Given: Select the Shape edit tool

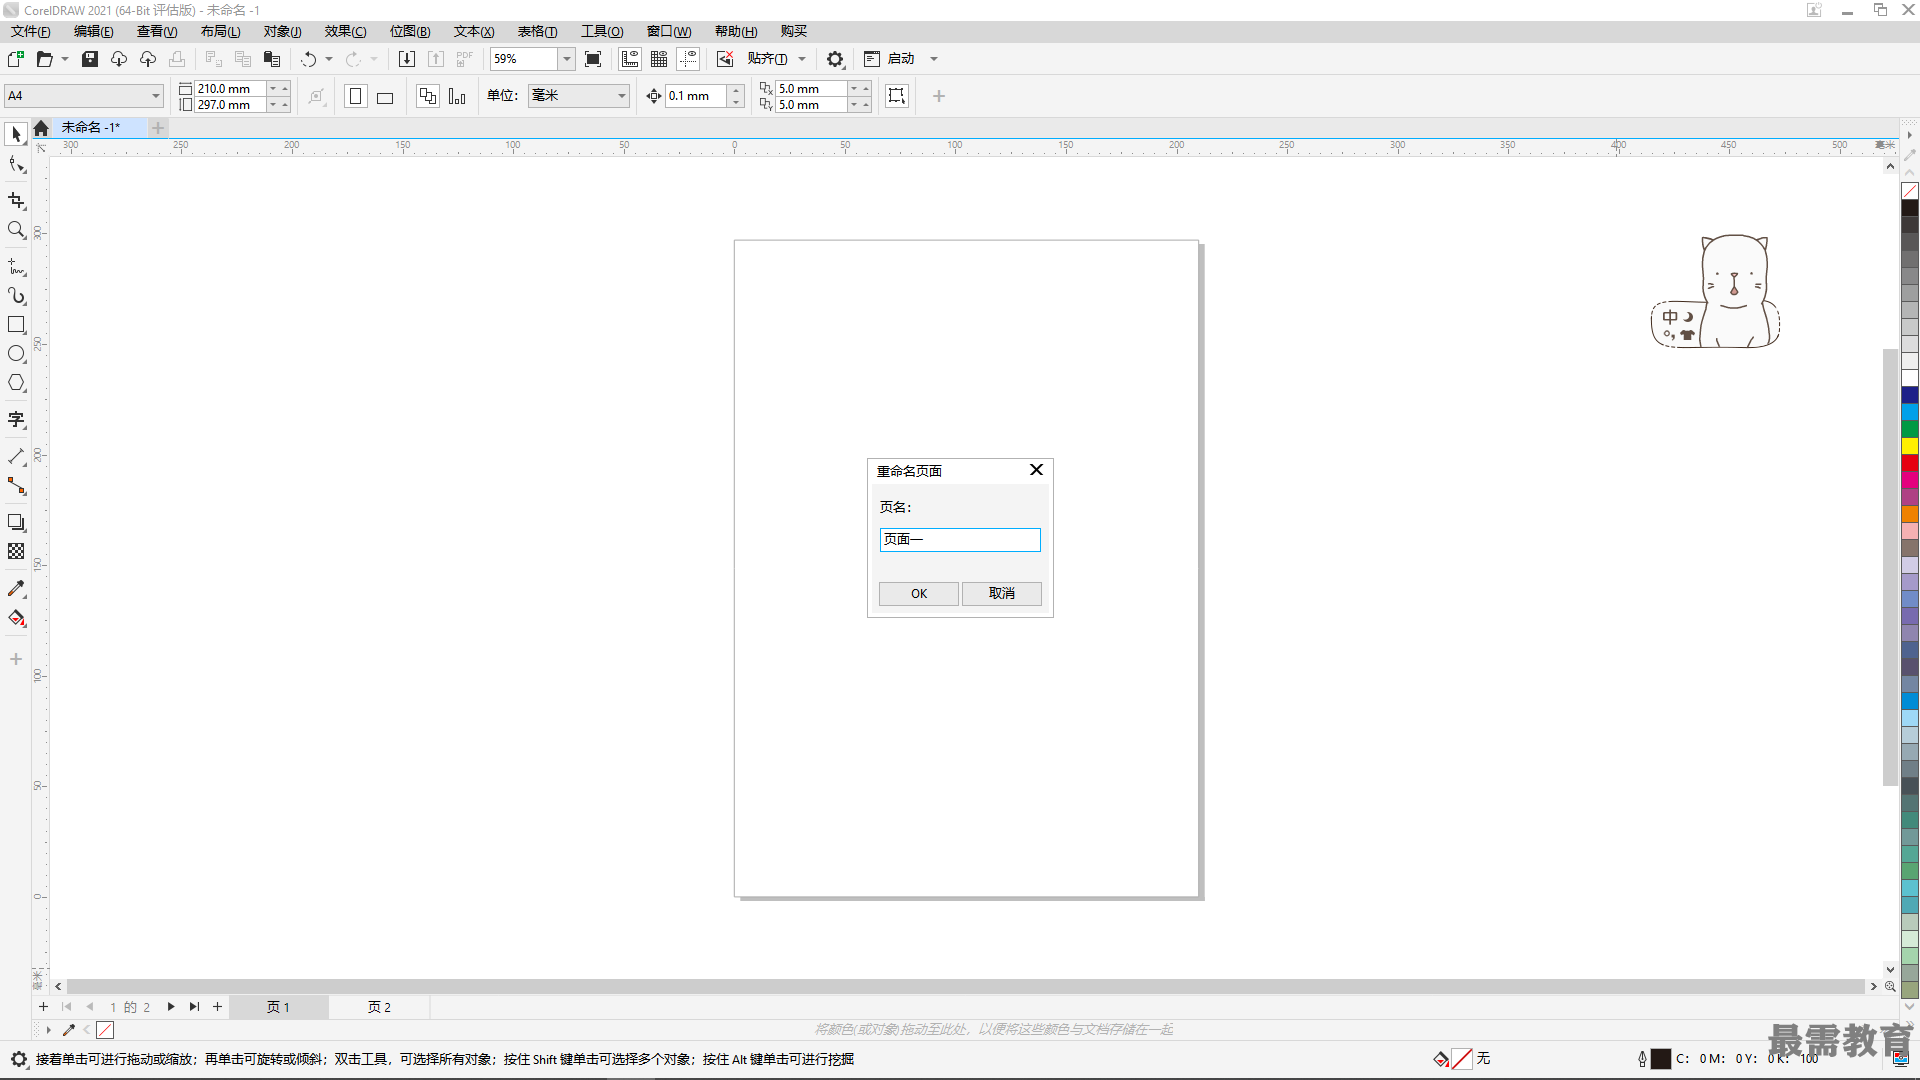Looking at the screenshot, I should coord(16,165).
